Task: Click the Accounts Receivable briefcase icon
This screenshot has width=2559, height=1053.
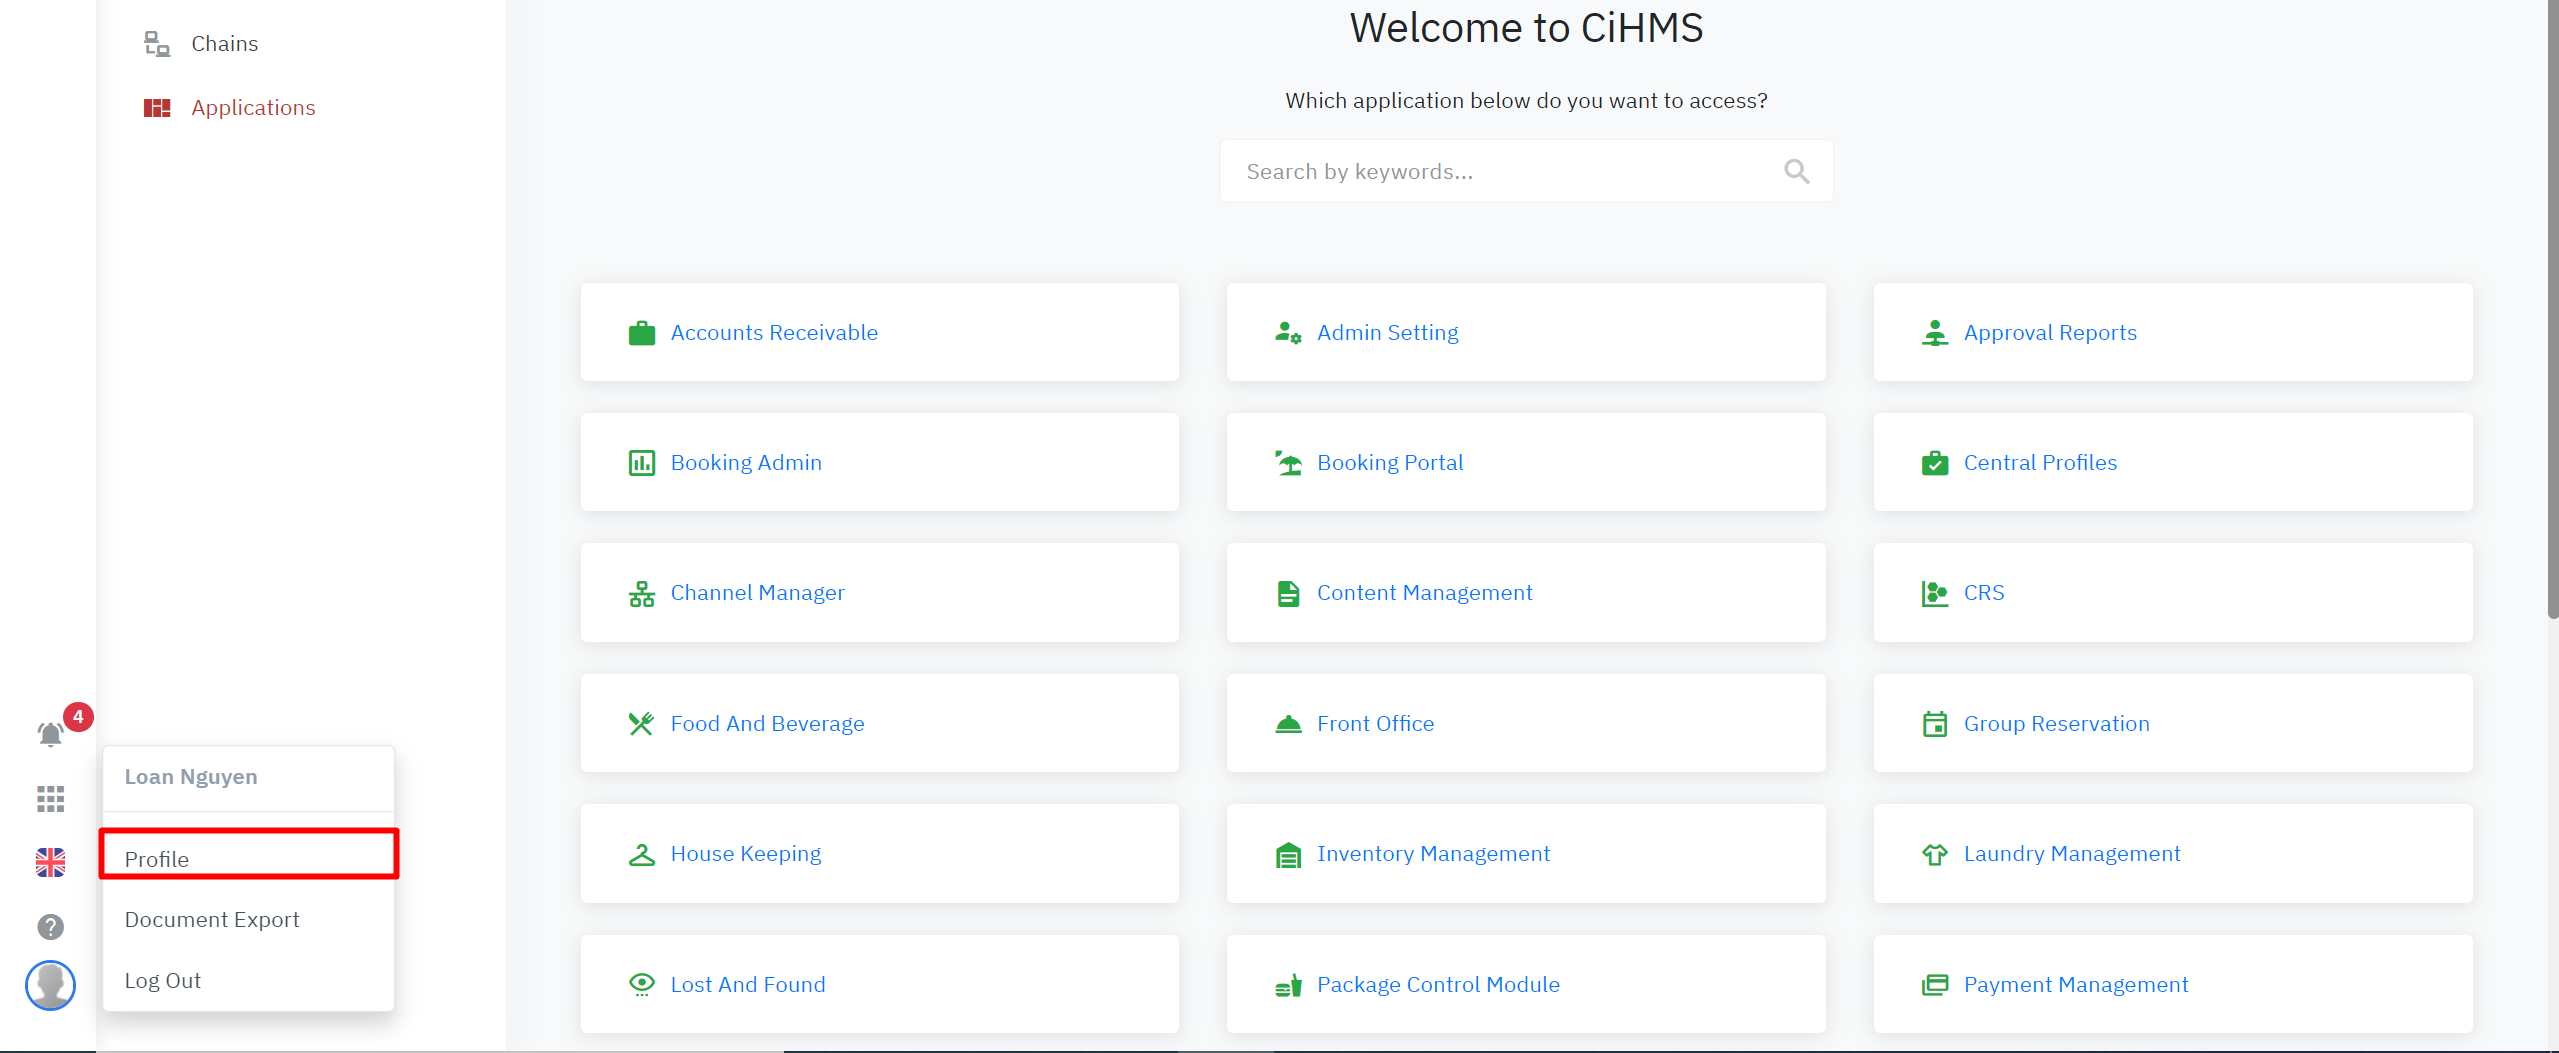Action: click(642, 333)
